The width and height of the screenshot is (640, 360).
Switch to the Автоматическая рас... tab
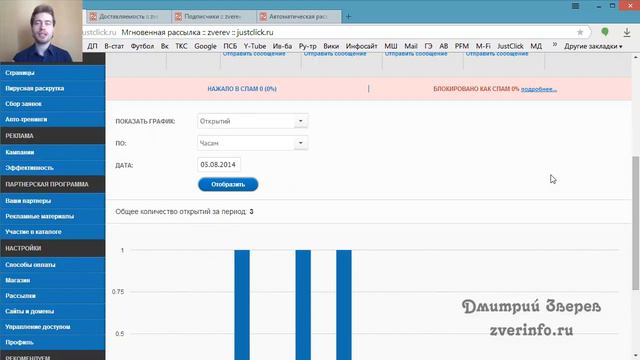(x=298, y=17)
